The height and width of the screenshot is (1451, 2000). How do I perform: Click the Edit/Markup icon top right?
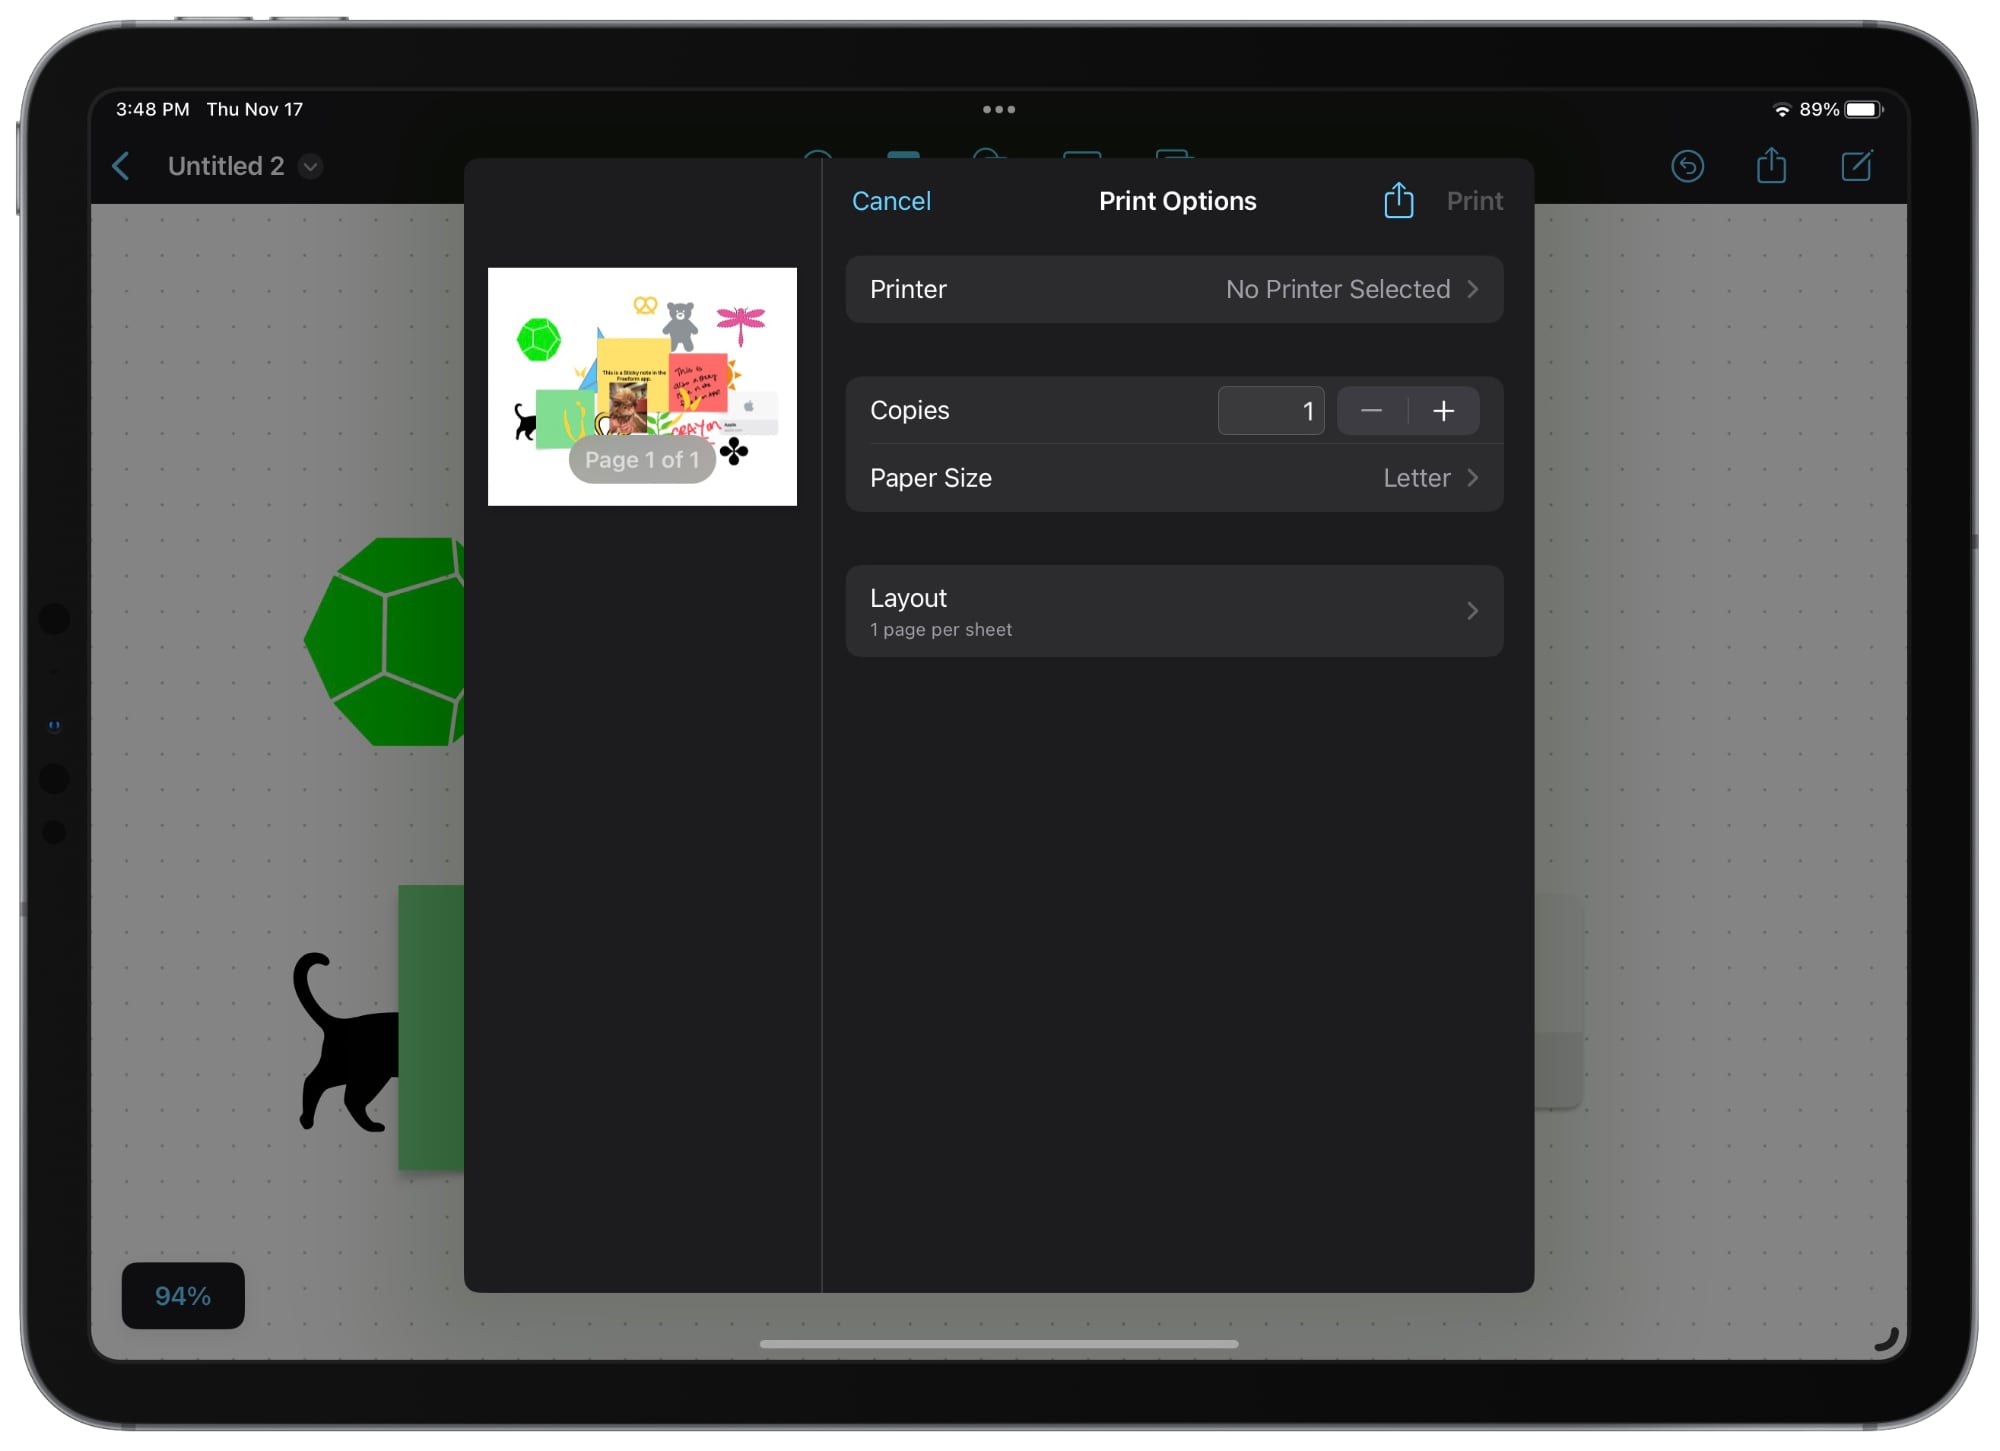(x=1857, y=166)
